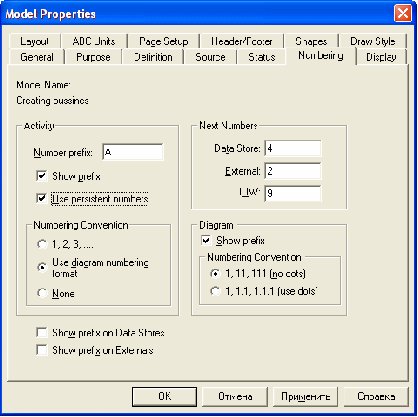Confirm with the OK button
The image size is (418, 417).
[x=165, y=396]
